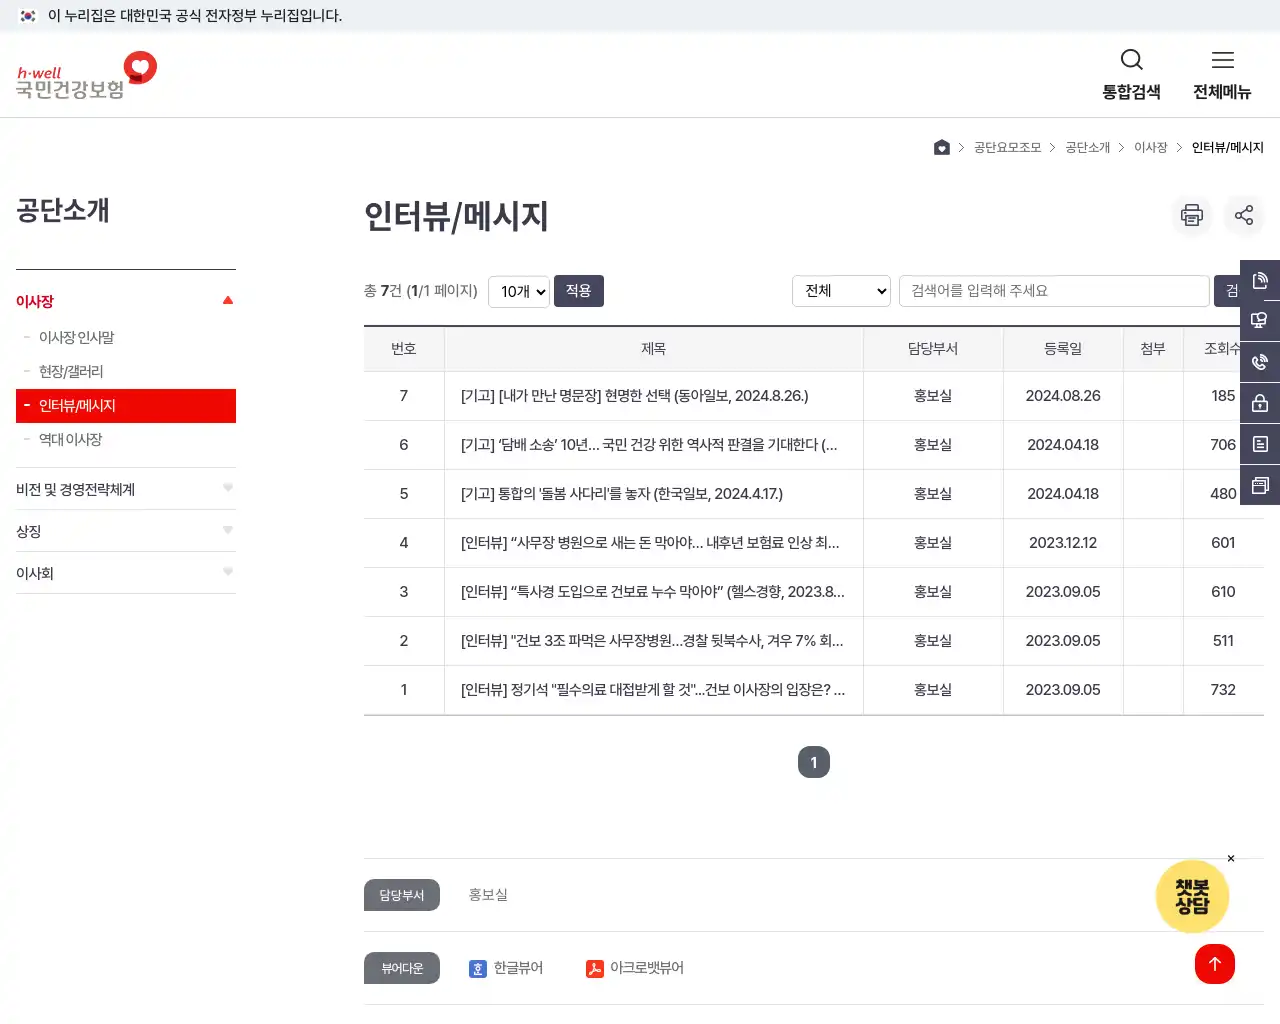This screenshot has height=1024, width=1280.
Task: Open the 10개 items-per-page dropdown
Action: [x=519, y=292]
